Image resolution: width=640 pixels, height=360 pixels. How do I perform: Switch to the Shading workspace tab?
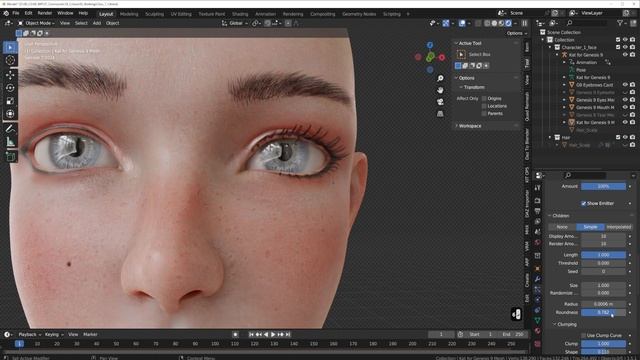click(x=240, y=14)
